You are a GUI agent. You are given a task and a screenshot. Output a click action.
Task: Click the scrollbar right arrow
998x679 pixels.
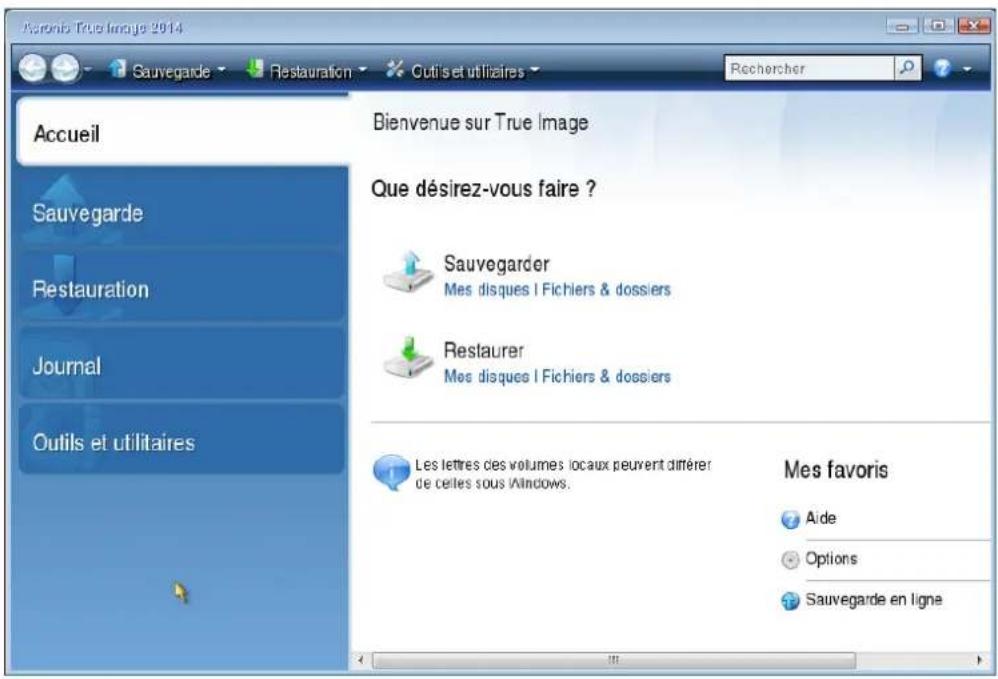pos(979,660)
